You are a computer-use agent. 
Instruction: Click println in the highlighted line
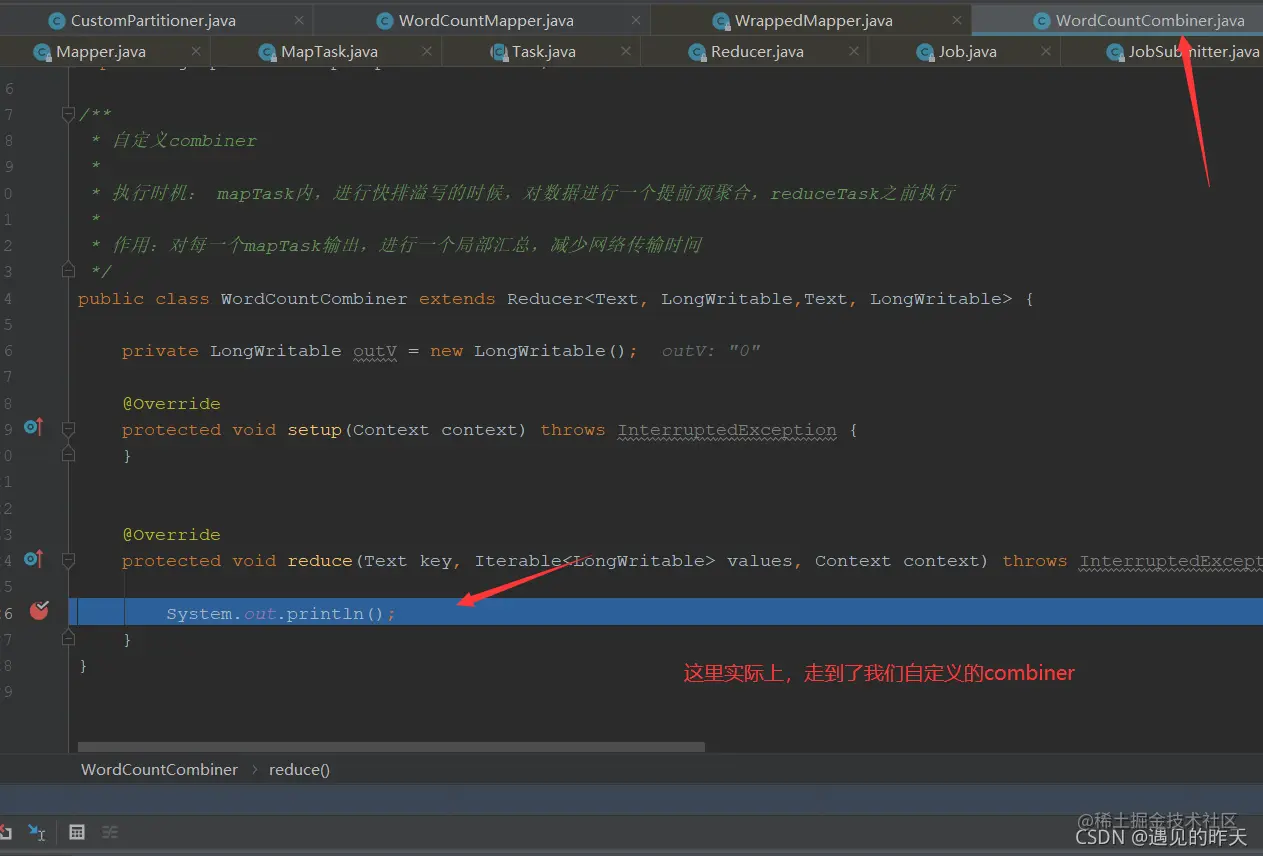tap(325, 613)
